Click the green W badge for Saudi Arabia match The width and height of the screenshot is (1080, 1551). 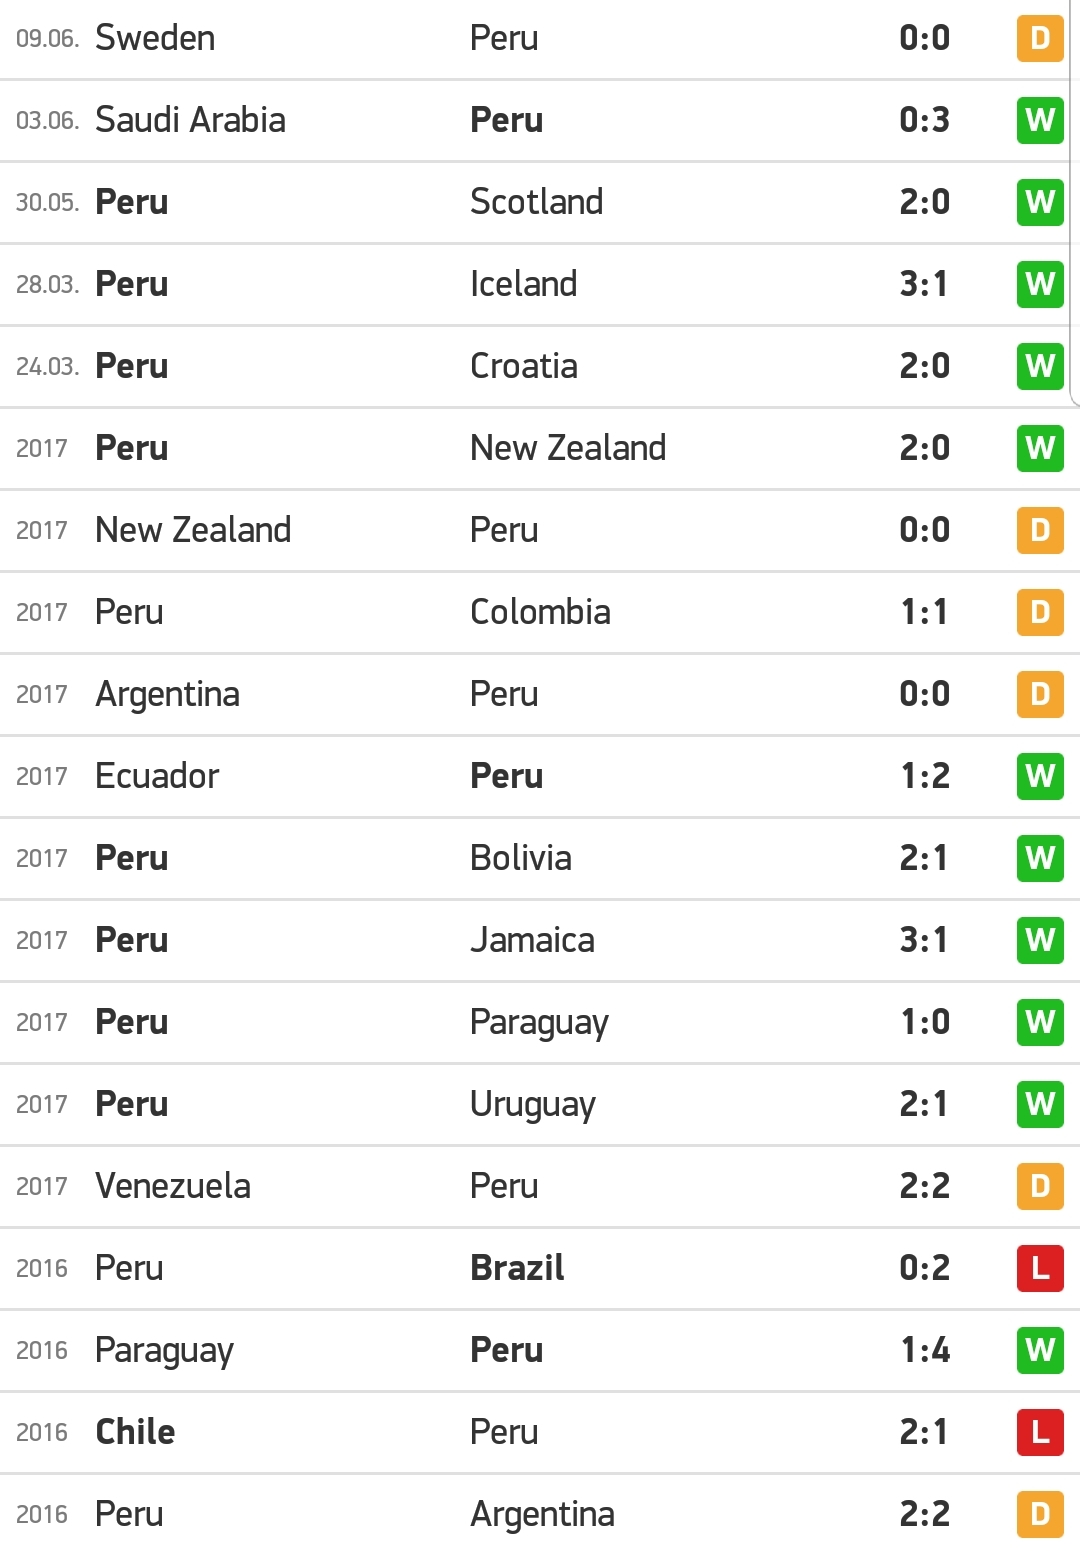(1040, 120)
